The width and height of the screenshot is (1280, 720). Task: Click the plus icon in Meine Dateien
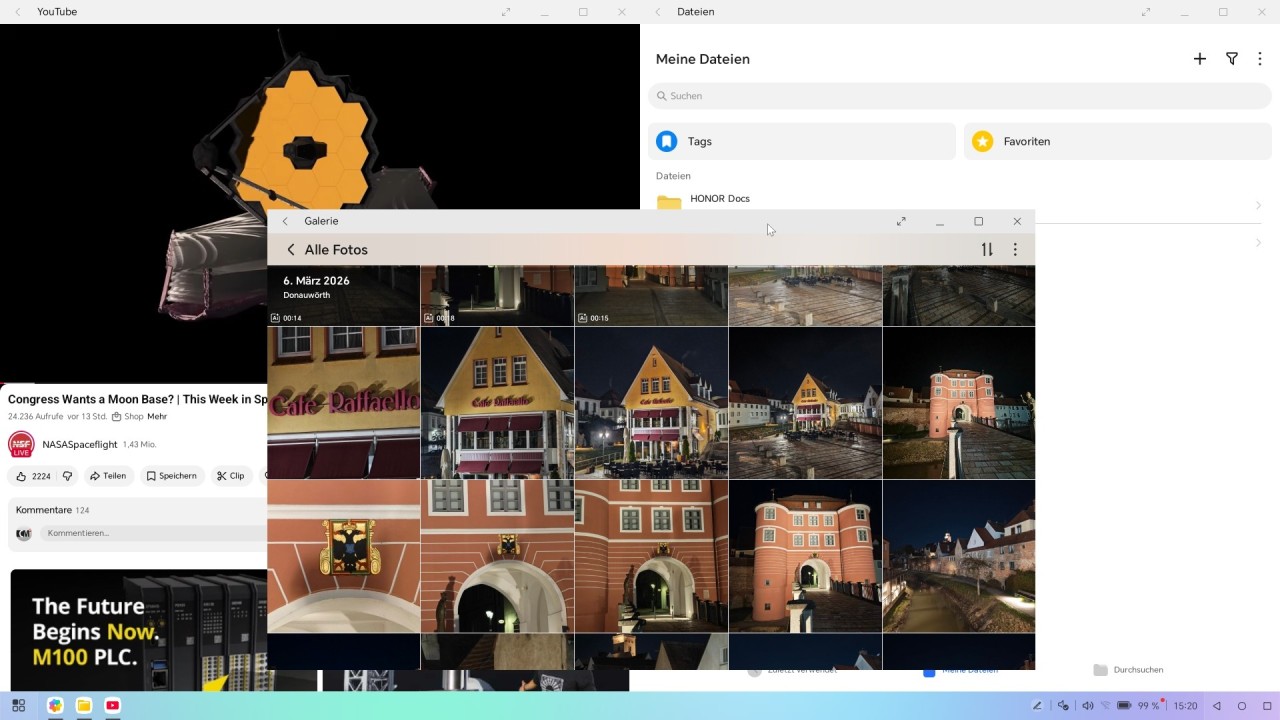click(x=1200, y=59)
